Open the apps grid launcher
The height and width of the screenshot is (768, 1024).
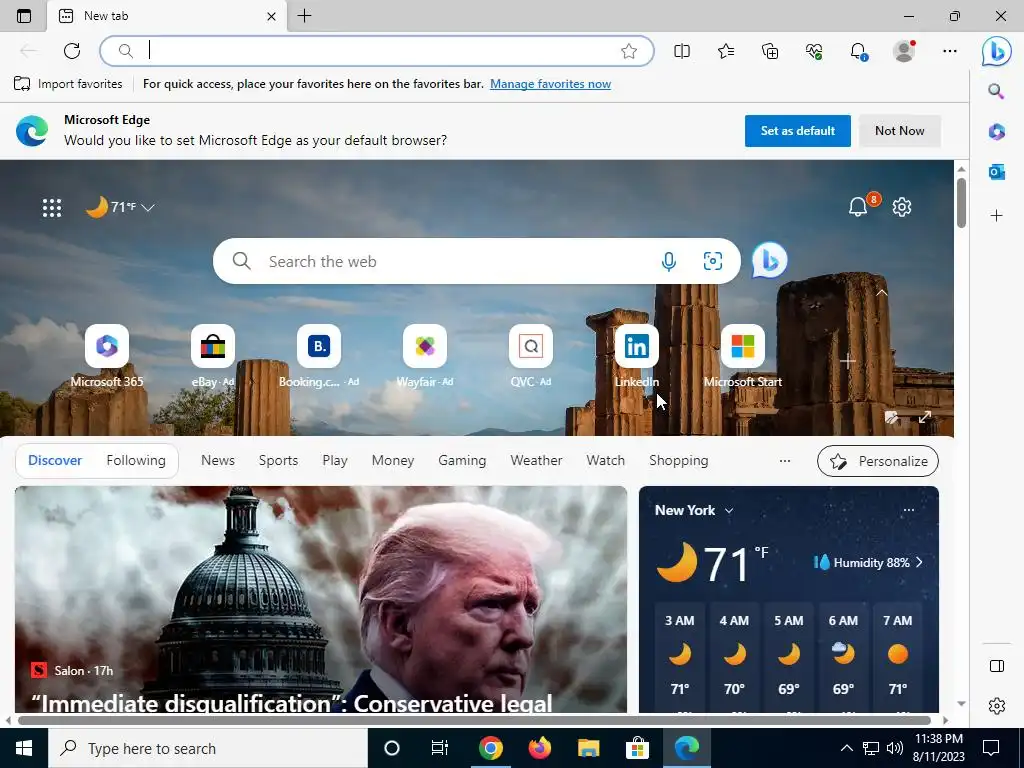tap(52, 208)
